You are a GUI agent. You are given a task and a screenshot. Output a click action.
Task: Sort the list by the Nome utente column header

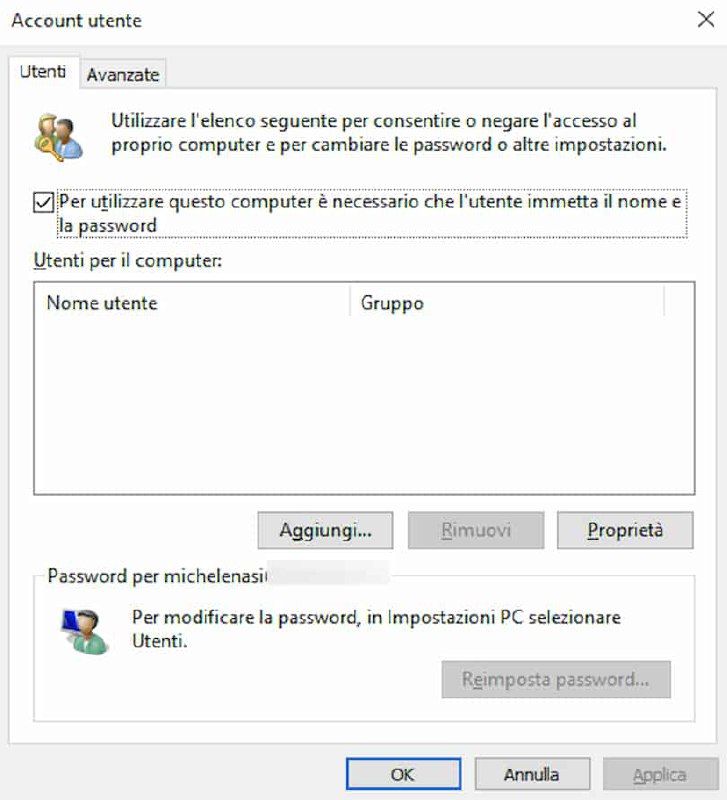pyautogui.click(x=192, y=303)
